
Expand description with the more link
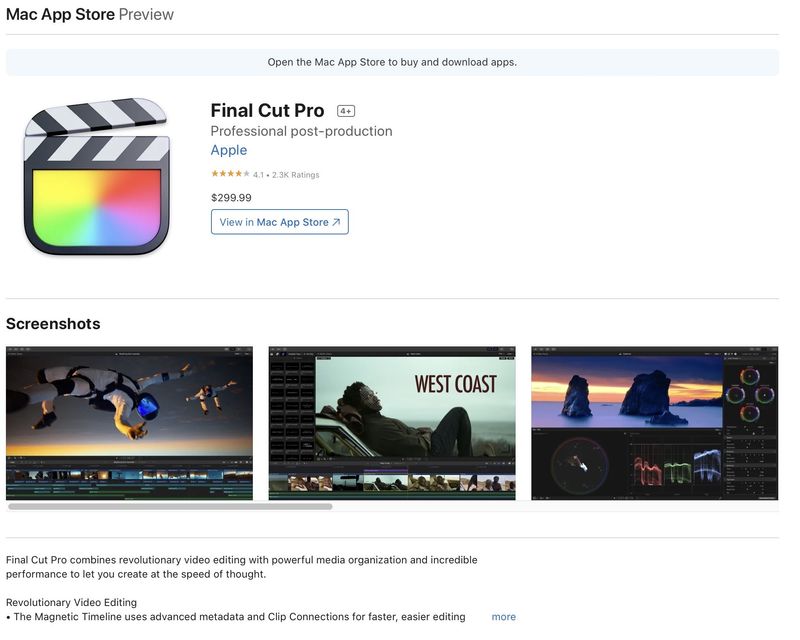click(x=504, y=617)
